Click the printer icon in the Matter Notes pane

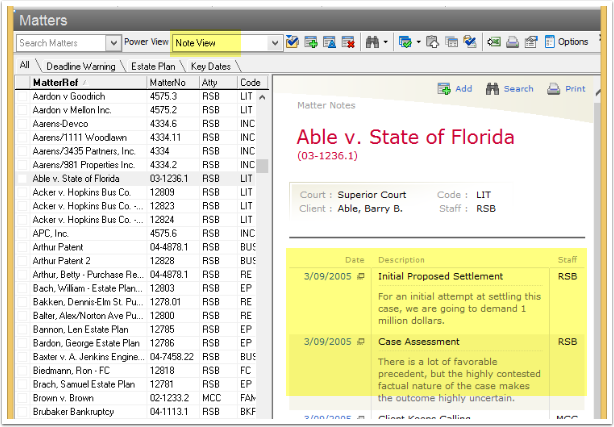point(553,89)
